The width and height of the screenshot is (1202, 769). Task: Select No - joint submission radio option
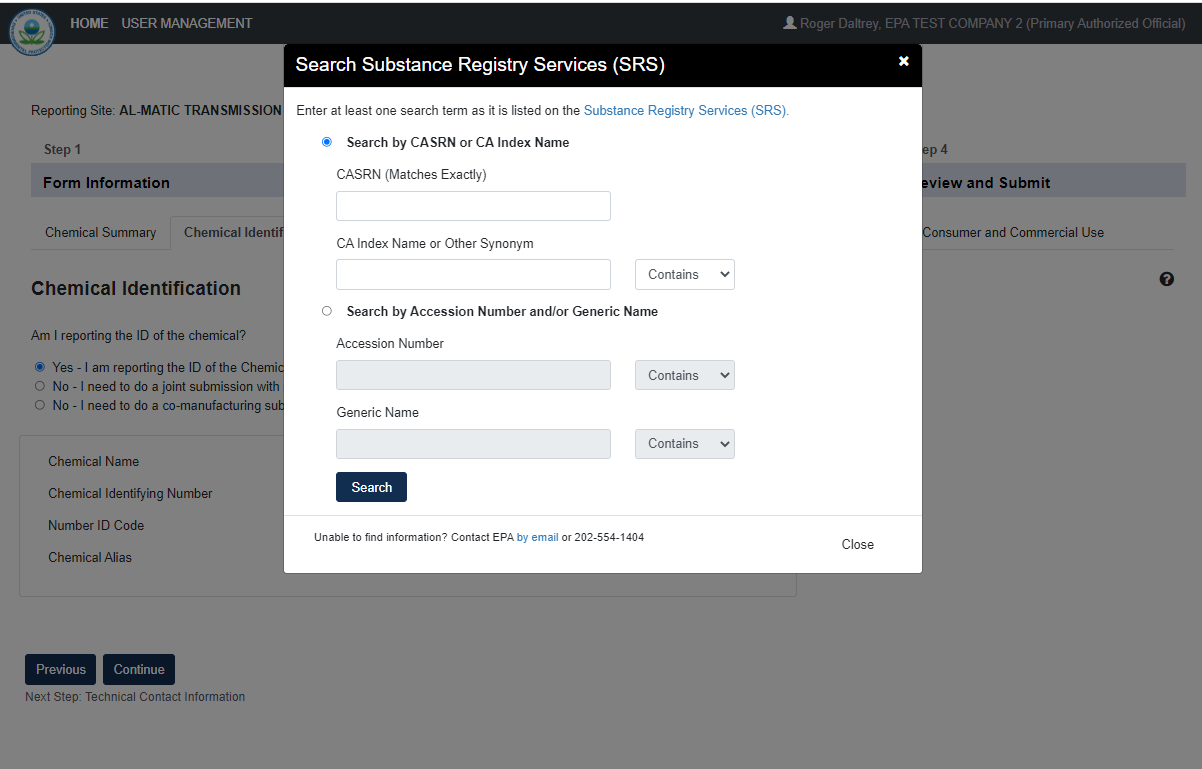click(40, 386)
